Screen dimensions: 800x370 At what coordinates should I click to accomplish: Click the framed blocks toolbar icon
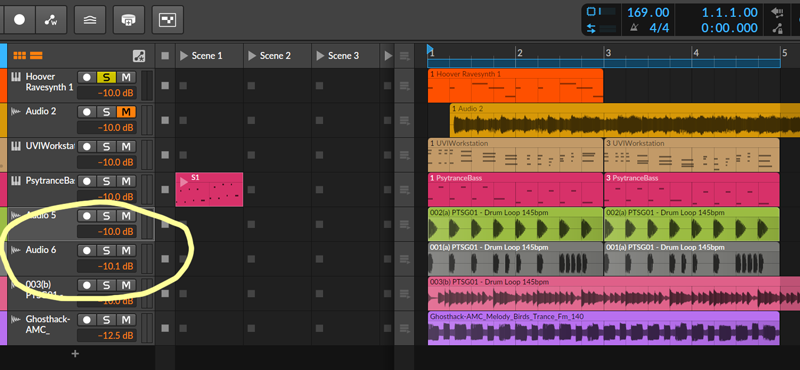(168, 19)
